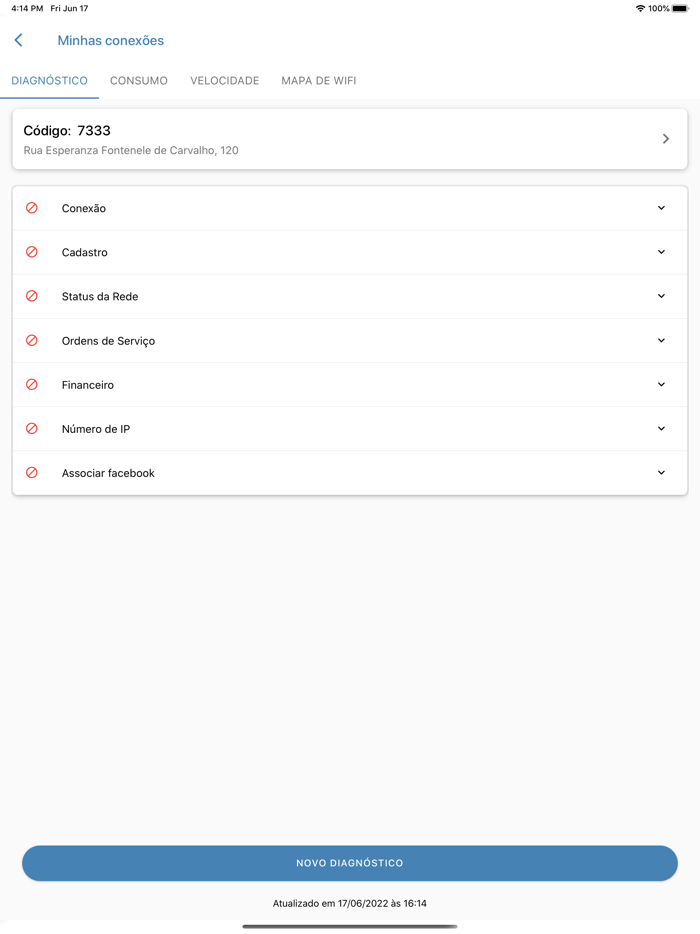Click the red status icon beside Conexão
The image size is (700, 934).
pos(32,208)
